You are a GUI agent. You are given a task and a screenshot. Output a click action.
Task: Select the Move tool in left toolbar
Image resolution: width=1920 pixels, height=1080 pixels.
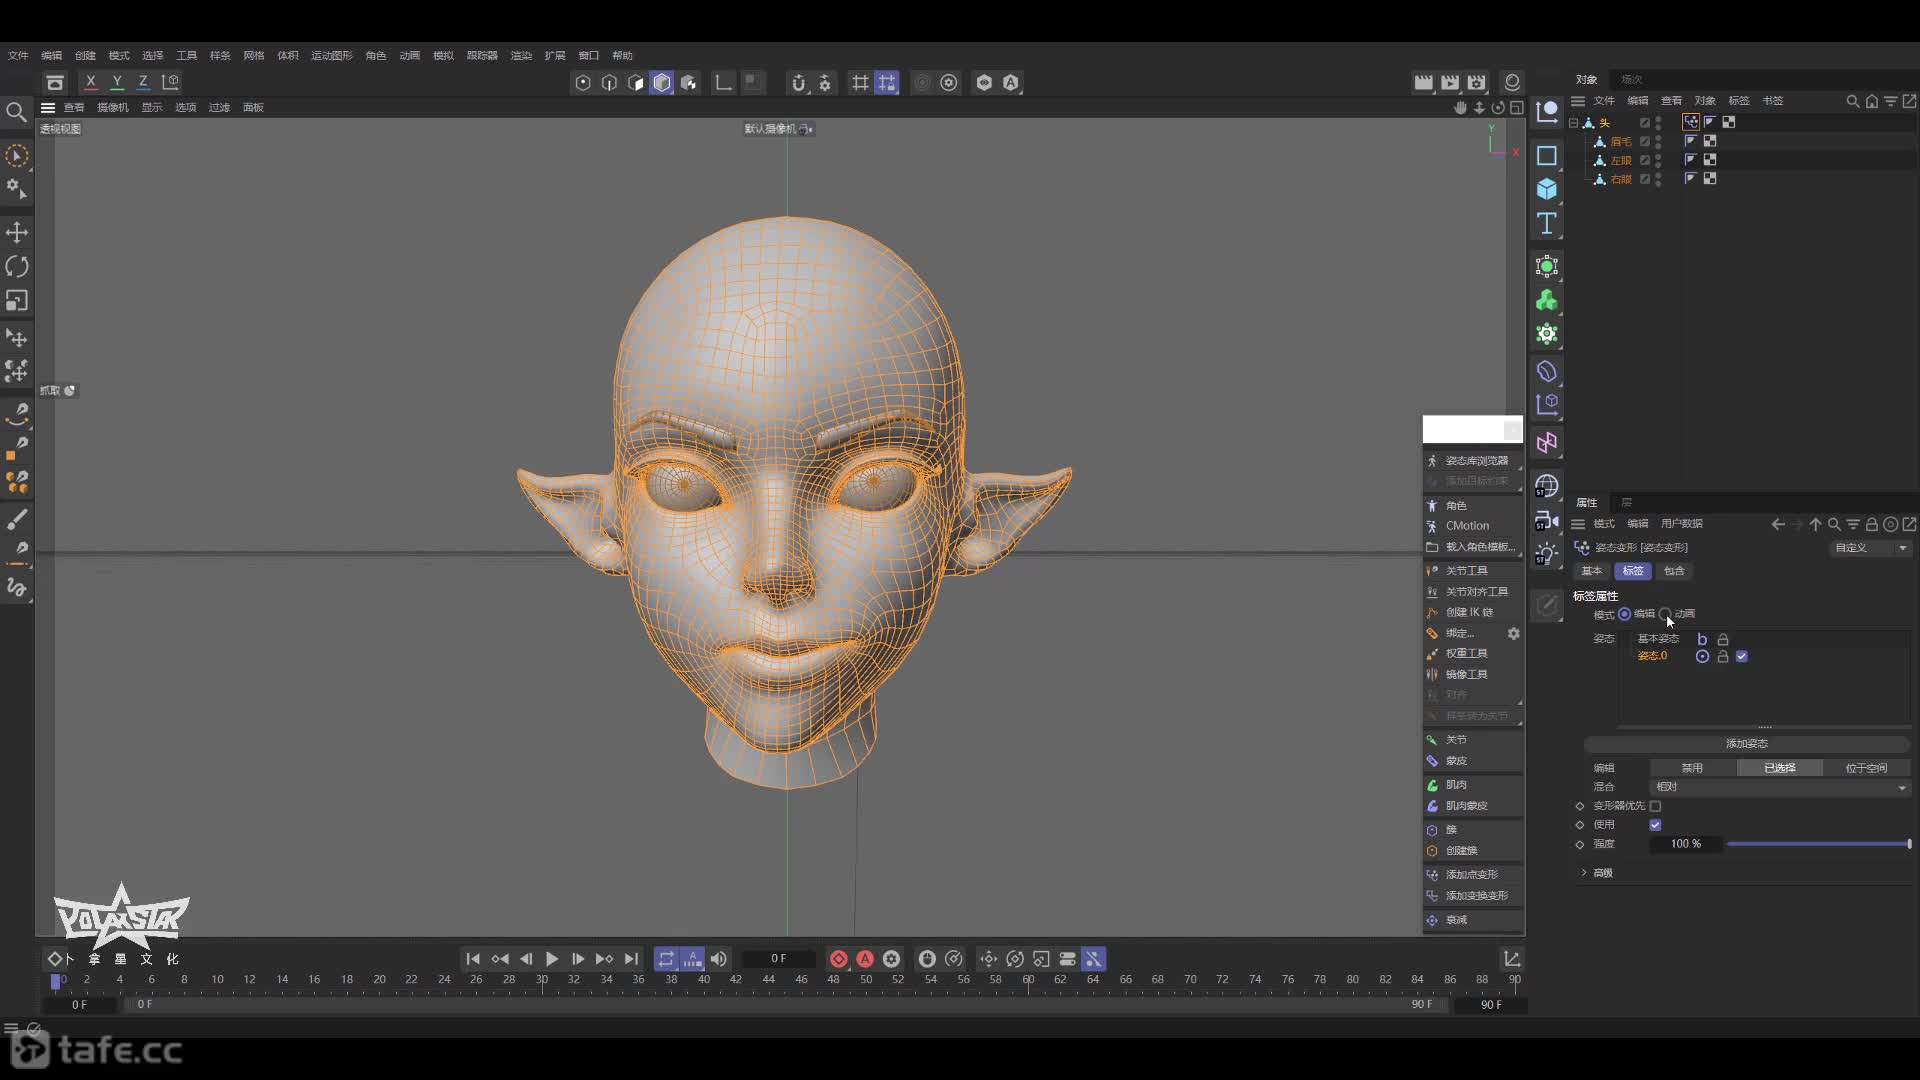17,232
